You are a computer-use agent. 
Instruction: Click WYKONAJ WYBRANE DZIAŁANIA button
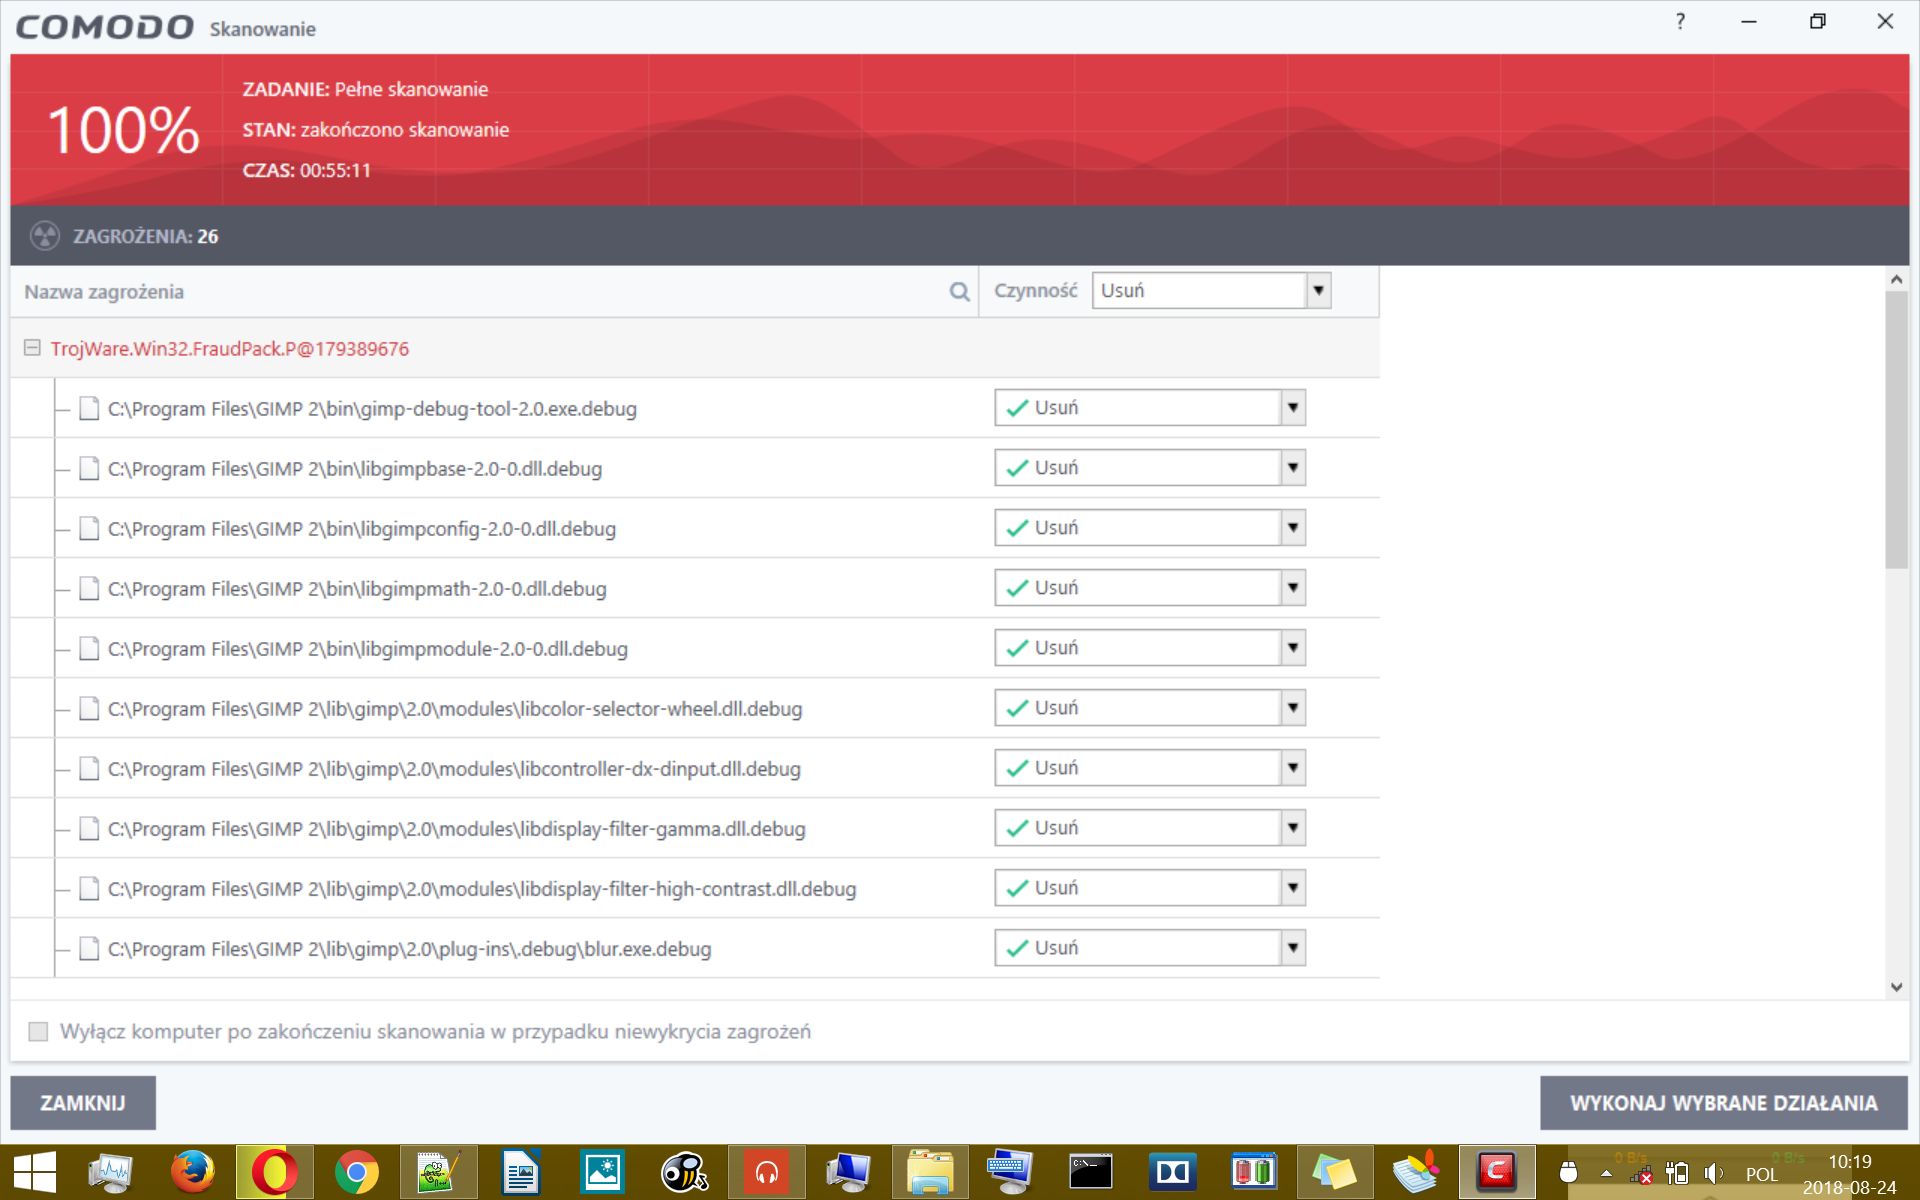pos(1723,1103)
